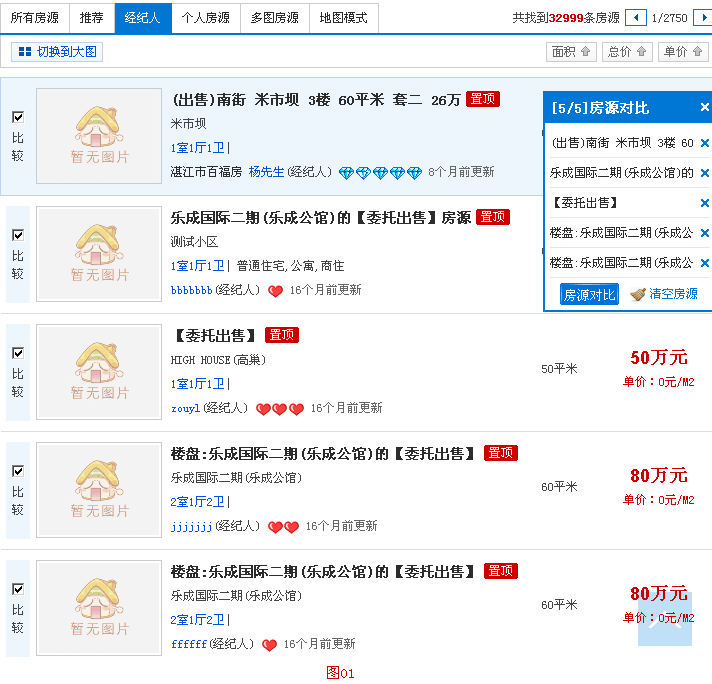Open agent 杨先生 profile link
Image resolution: width=712 pixels, height=684 pixels.
tap(266, 172)
